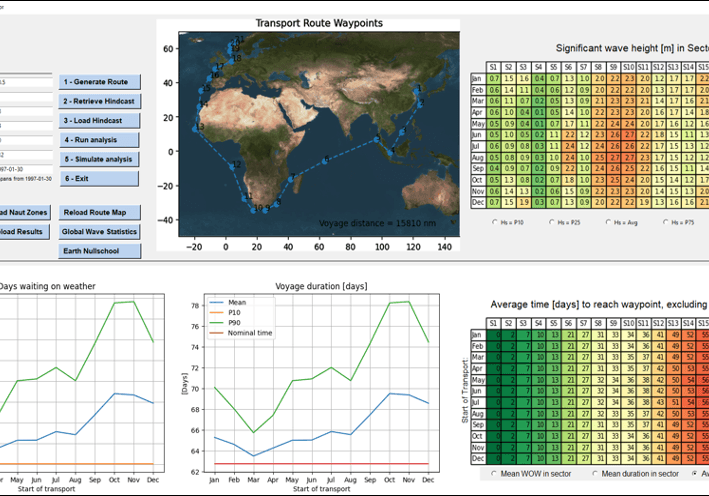Viewport: 709px width, 496px height.
Task: Click the Dec row S3 cell showing 1.9
Action: [x=523, y=202]
